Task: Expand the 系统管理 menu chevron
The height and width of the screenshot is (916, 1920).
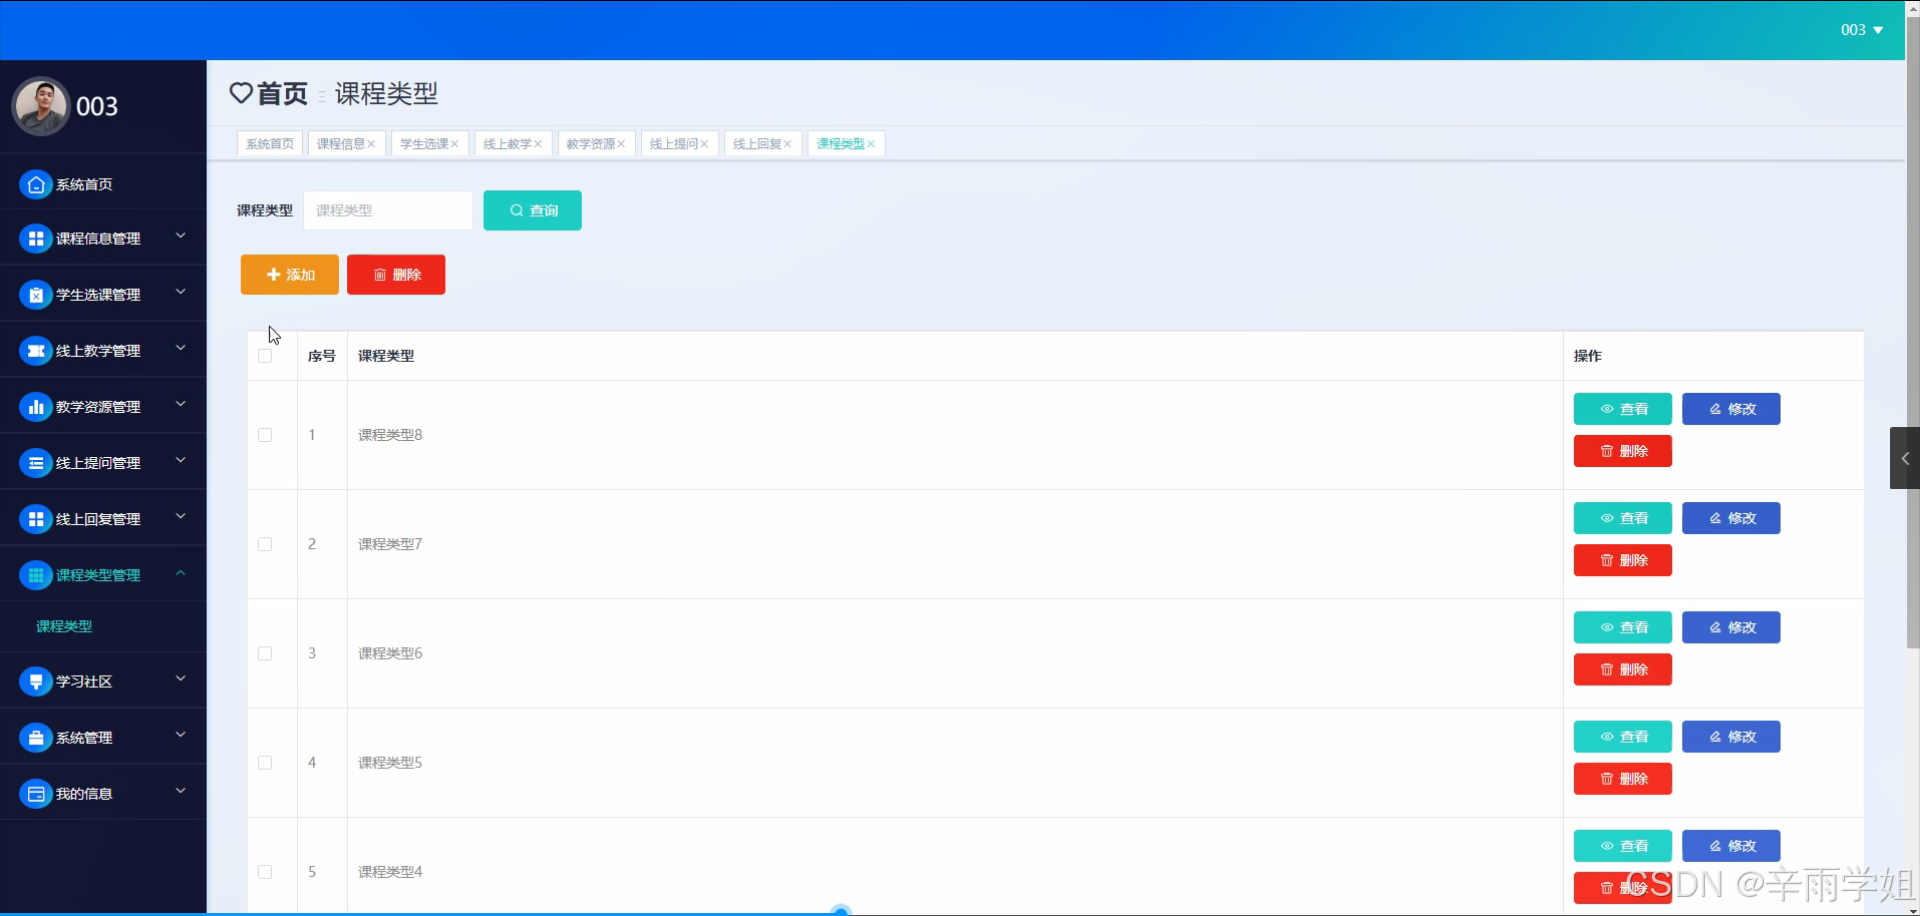Action: click(181, 734)
